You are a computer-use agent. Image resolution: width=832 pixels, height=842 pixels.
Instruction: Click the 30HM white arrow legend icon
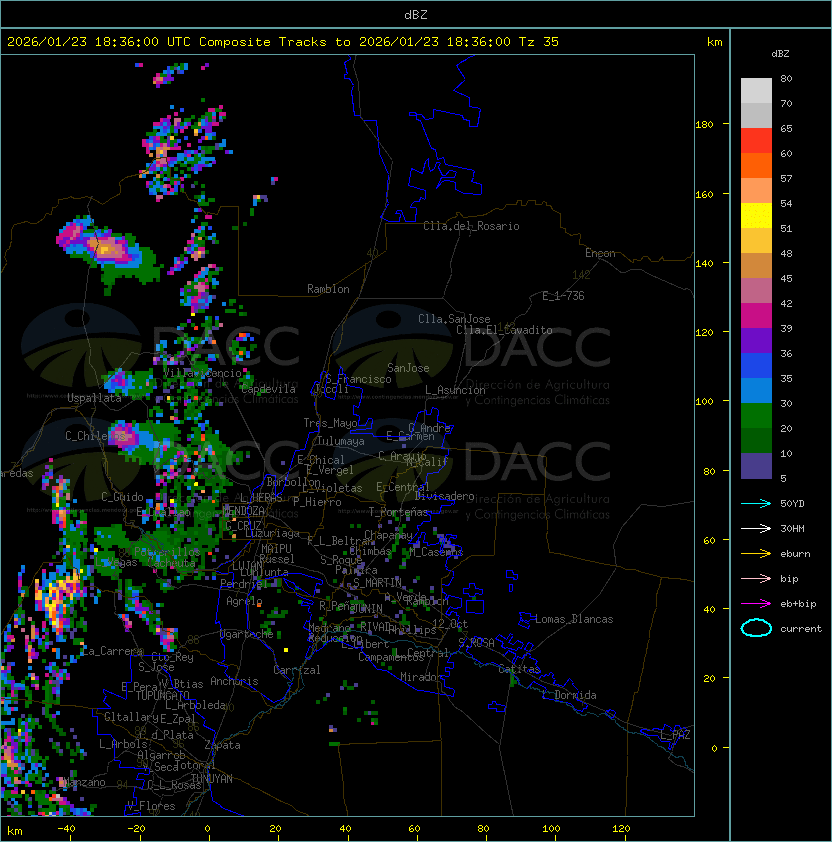point(756,529)
